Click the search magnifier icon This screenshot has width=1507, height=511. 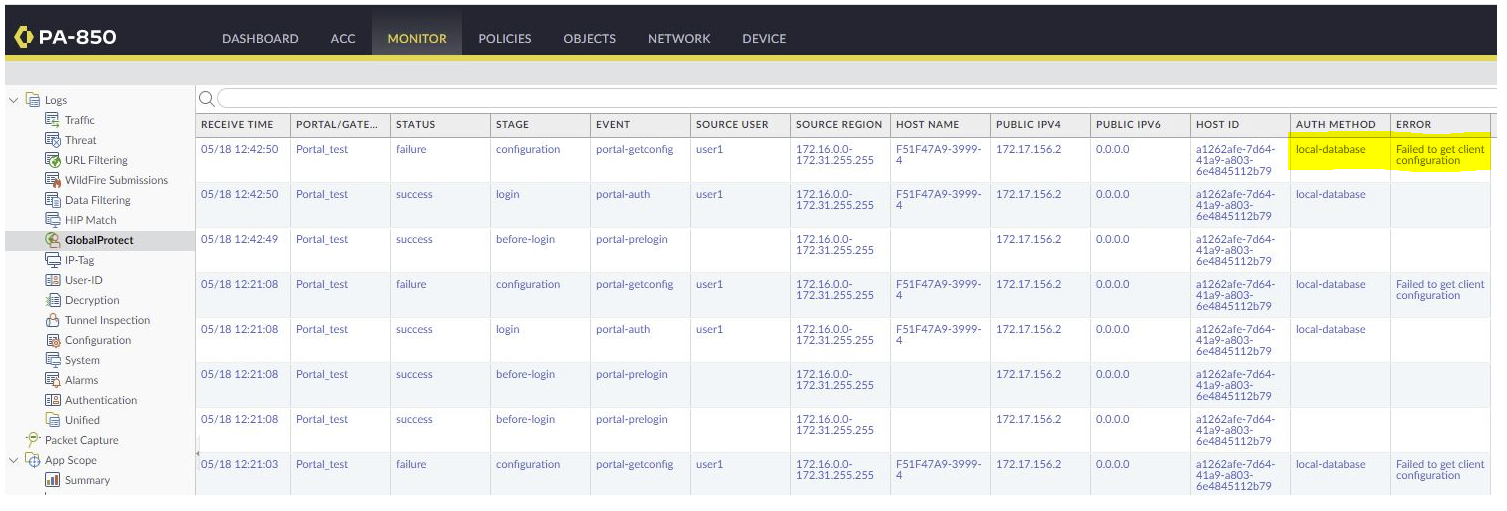point(206,98)
